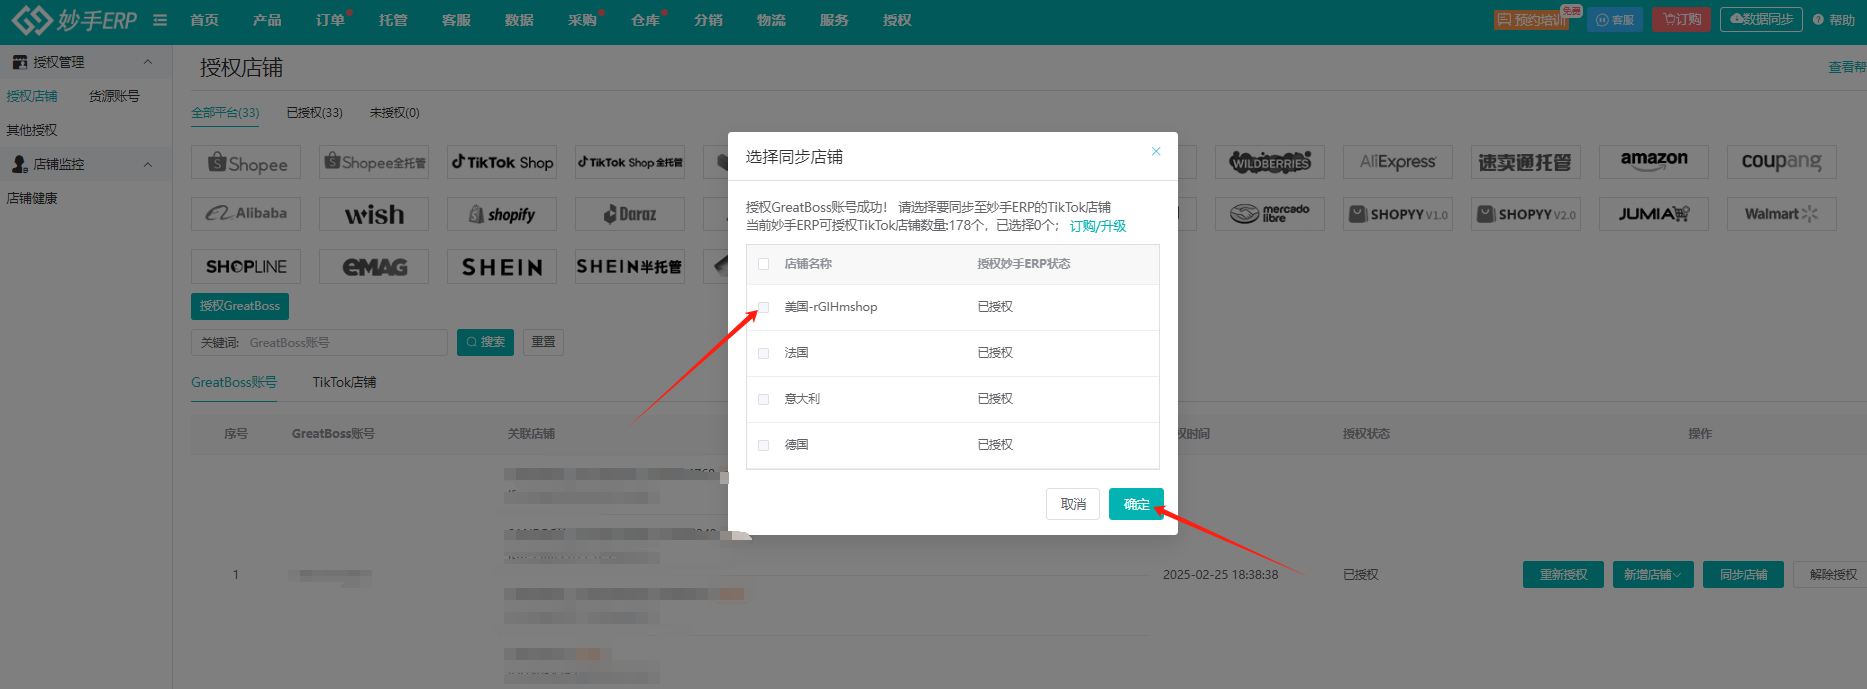Select the Shopee platform tile
Screen dimensions: 1867x689
pyautogui.click(x=247, y=162)
